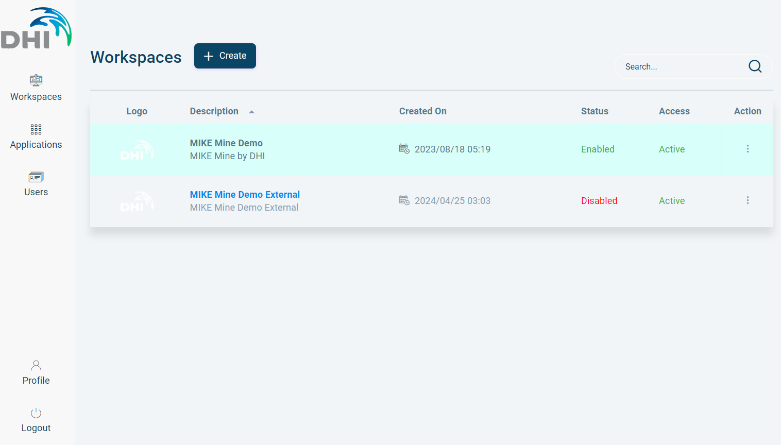This screenshot has width=781, height=445.
Task: Click the Disabled status of MIKE Mine Demo External
Action: (x=599, y=200)
